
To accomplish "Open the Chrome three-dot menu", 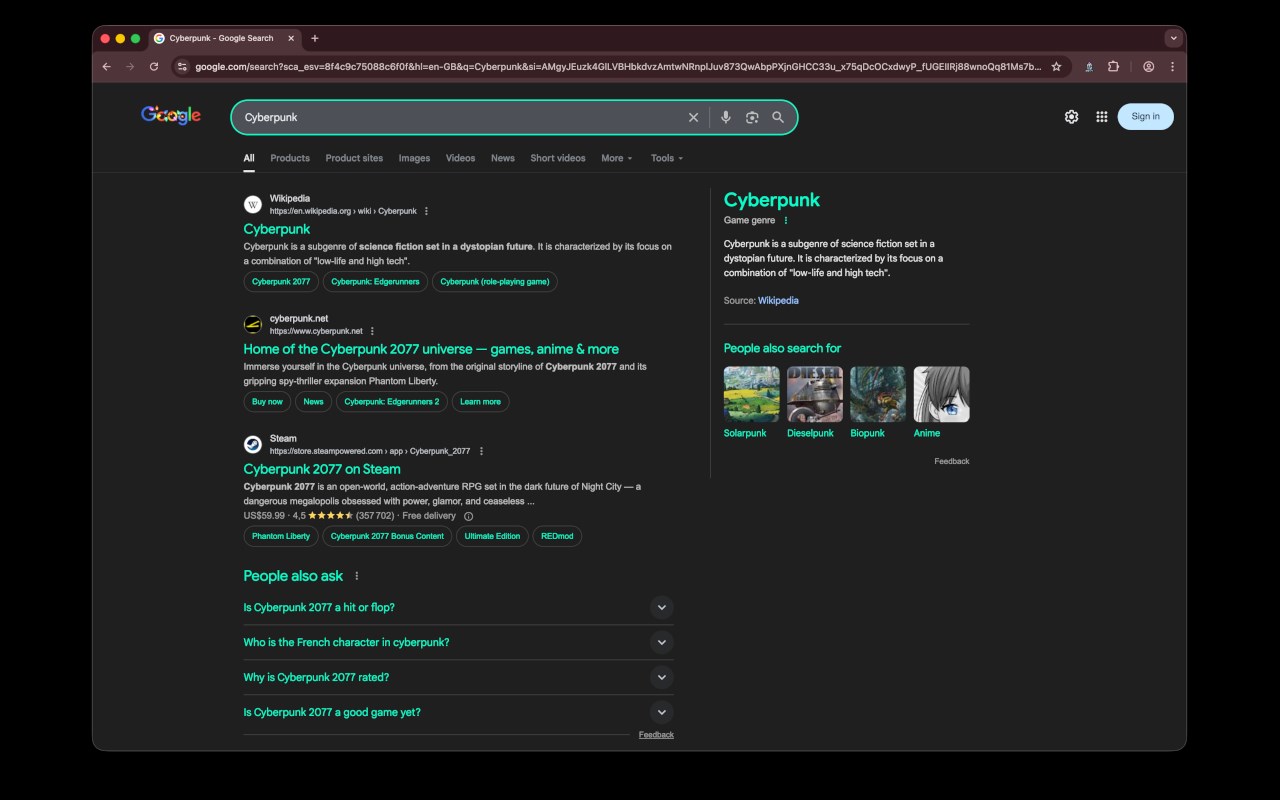I will [x=1172, y=67].
